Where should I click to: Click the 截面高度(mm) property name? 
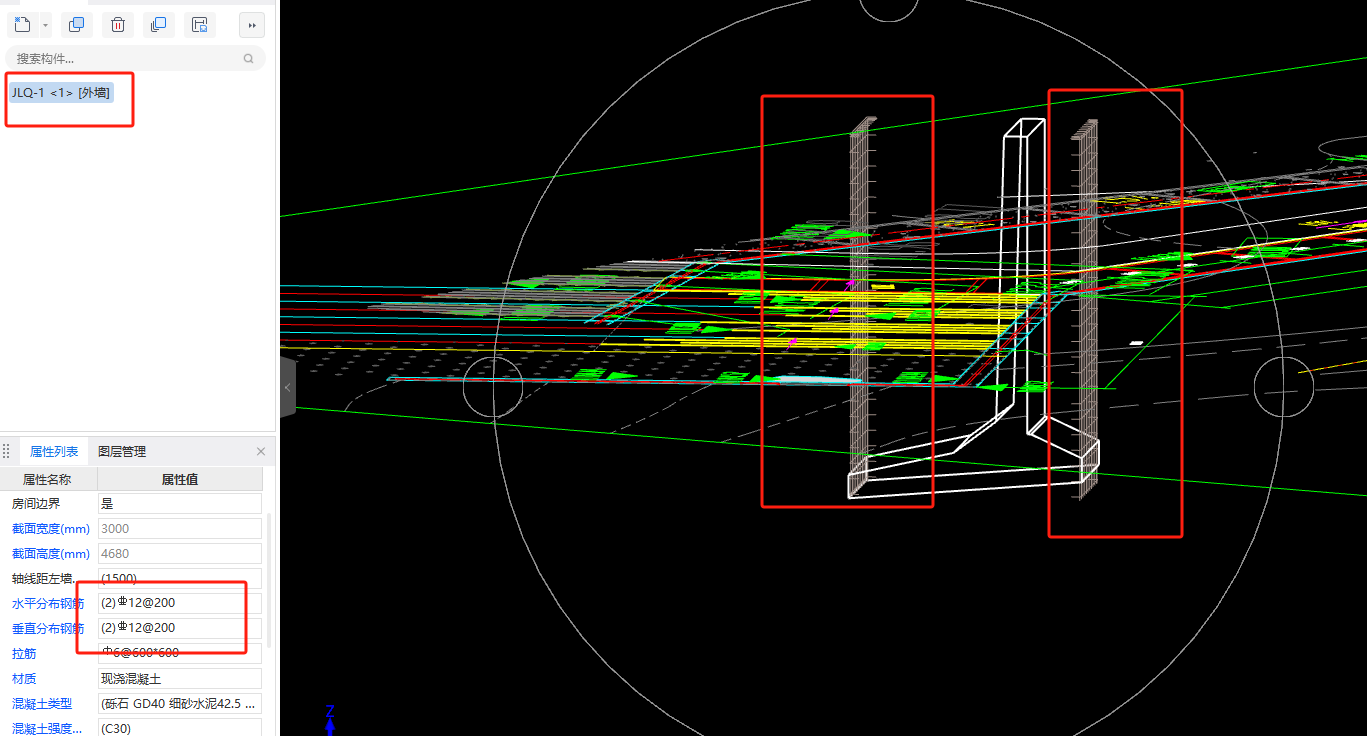click(x=51, y=554)
